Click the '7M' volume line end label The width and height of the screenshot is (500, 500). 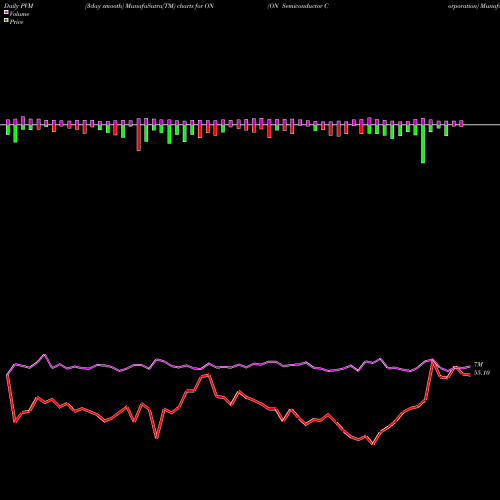478,365
